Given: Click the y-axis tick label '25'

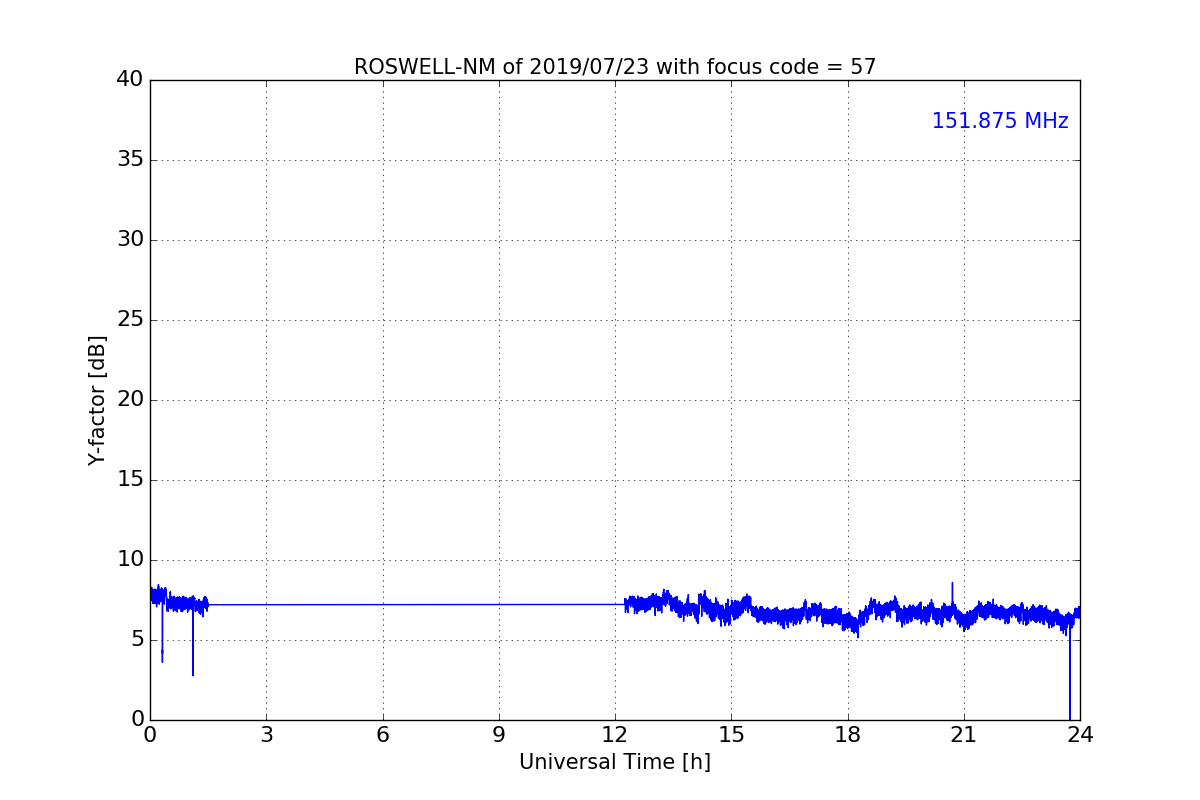Looking at the screenshot, I should [130, 319].
